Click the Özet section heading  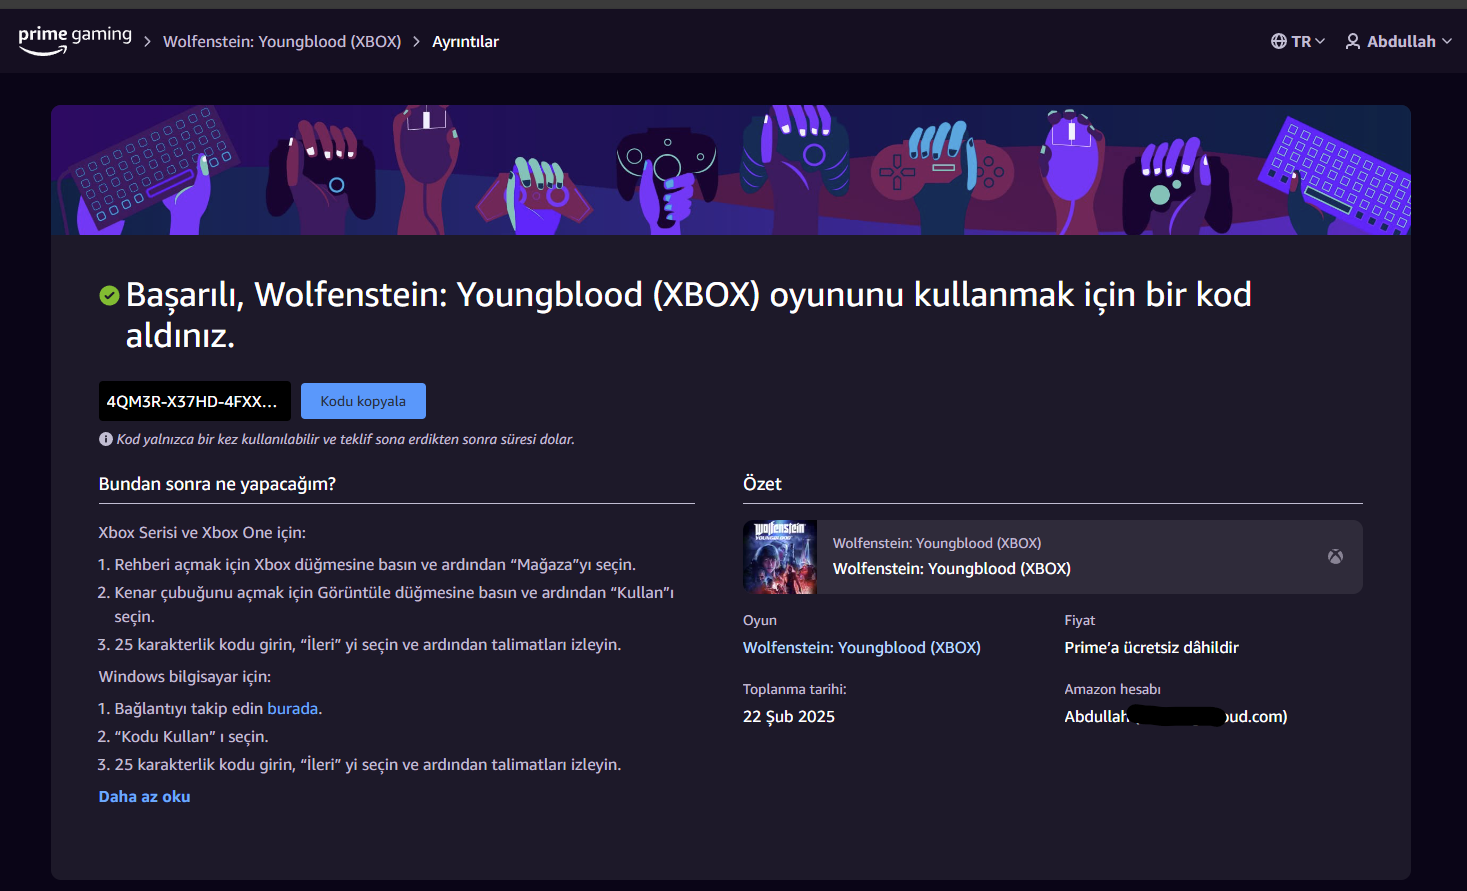(x=762, y=484)
